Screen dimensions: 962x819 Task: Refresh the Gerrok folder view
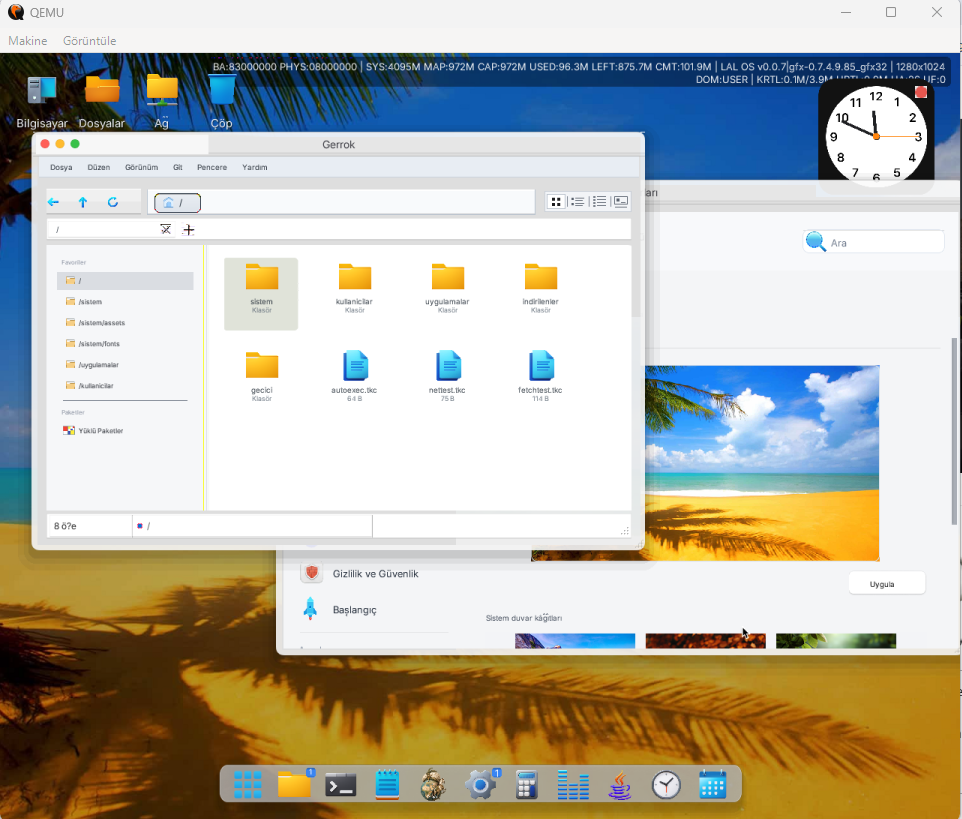(113, 202)
